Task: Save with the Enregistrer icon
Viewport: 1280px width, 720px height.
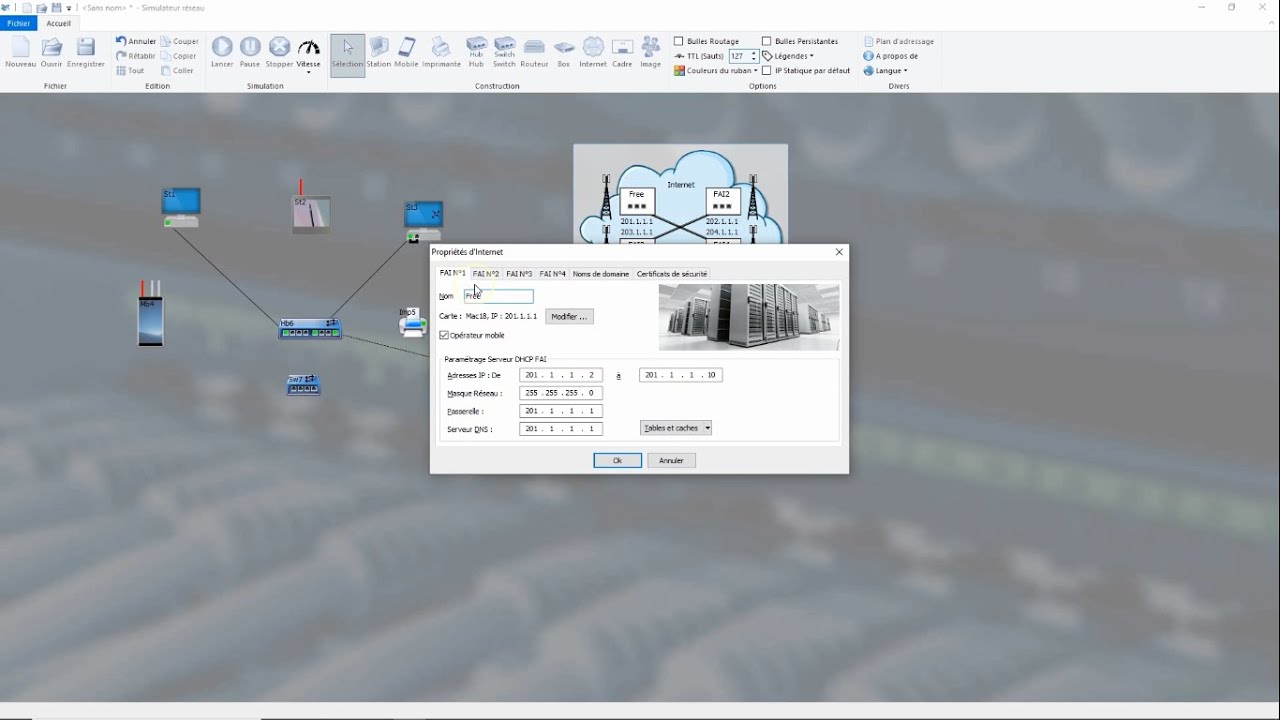Action: point(86,53)
